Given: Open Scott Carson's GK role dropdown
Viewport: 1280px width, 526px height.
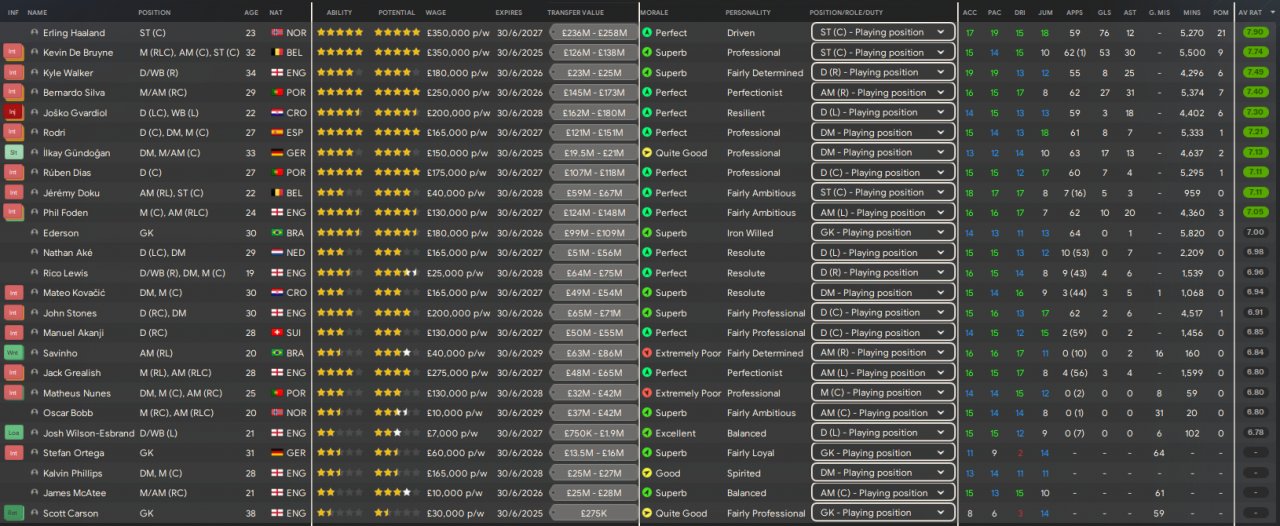Looking at the screenshot, I should tap(883, 512).
